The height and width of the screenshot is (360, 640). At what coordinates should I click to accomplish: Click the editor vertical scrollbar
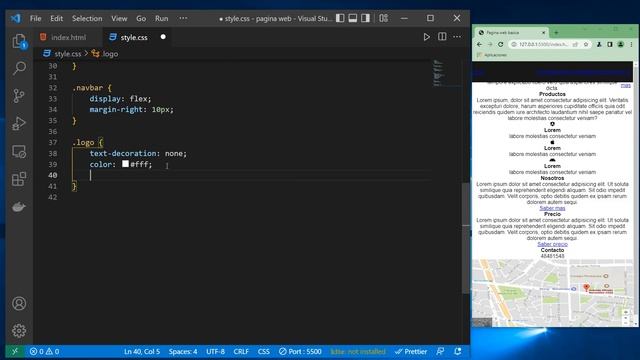[466, 238]
